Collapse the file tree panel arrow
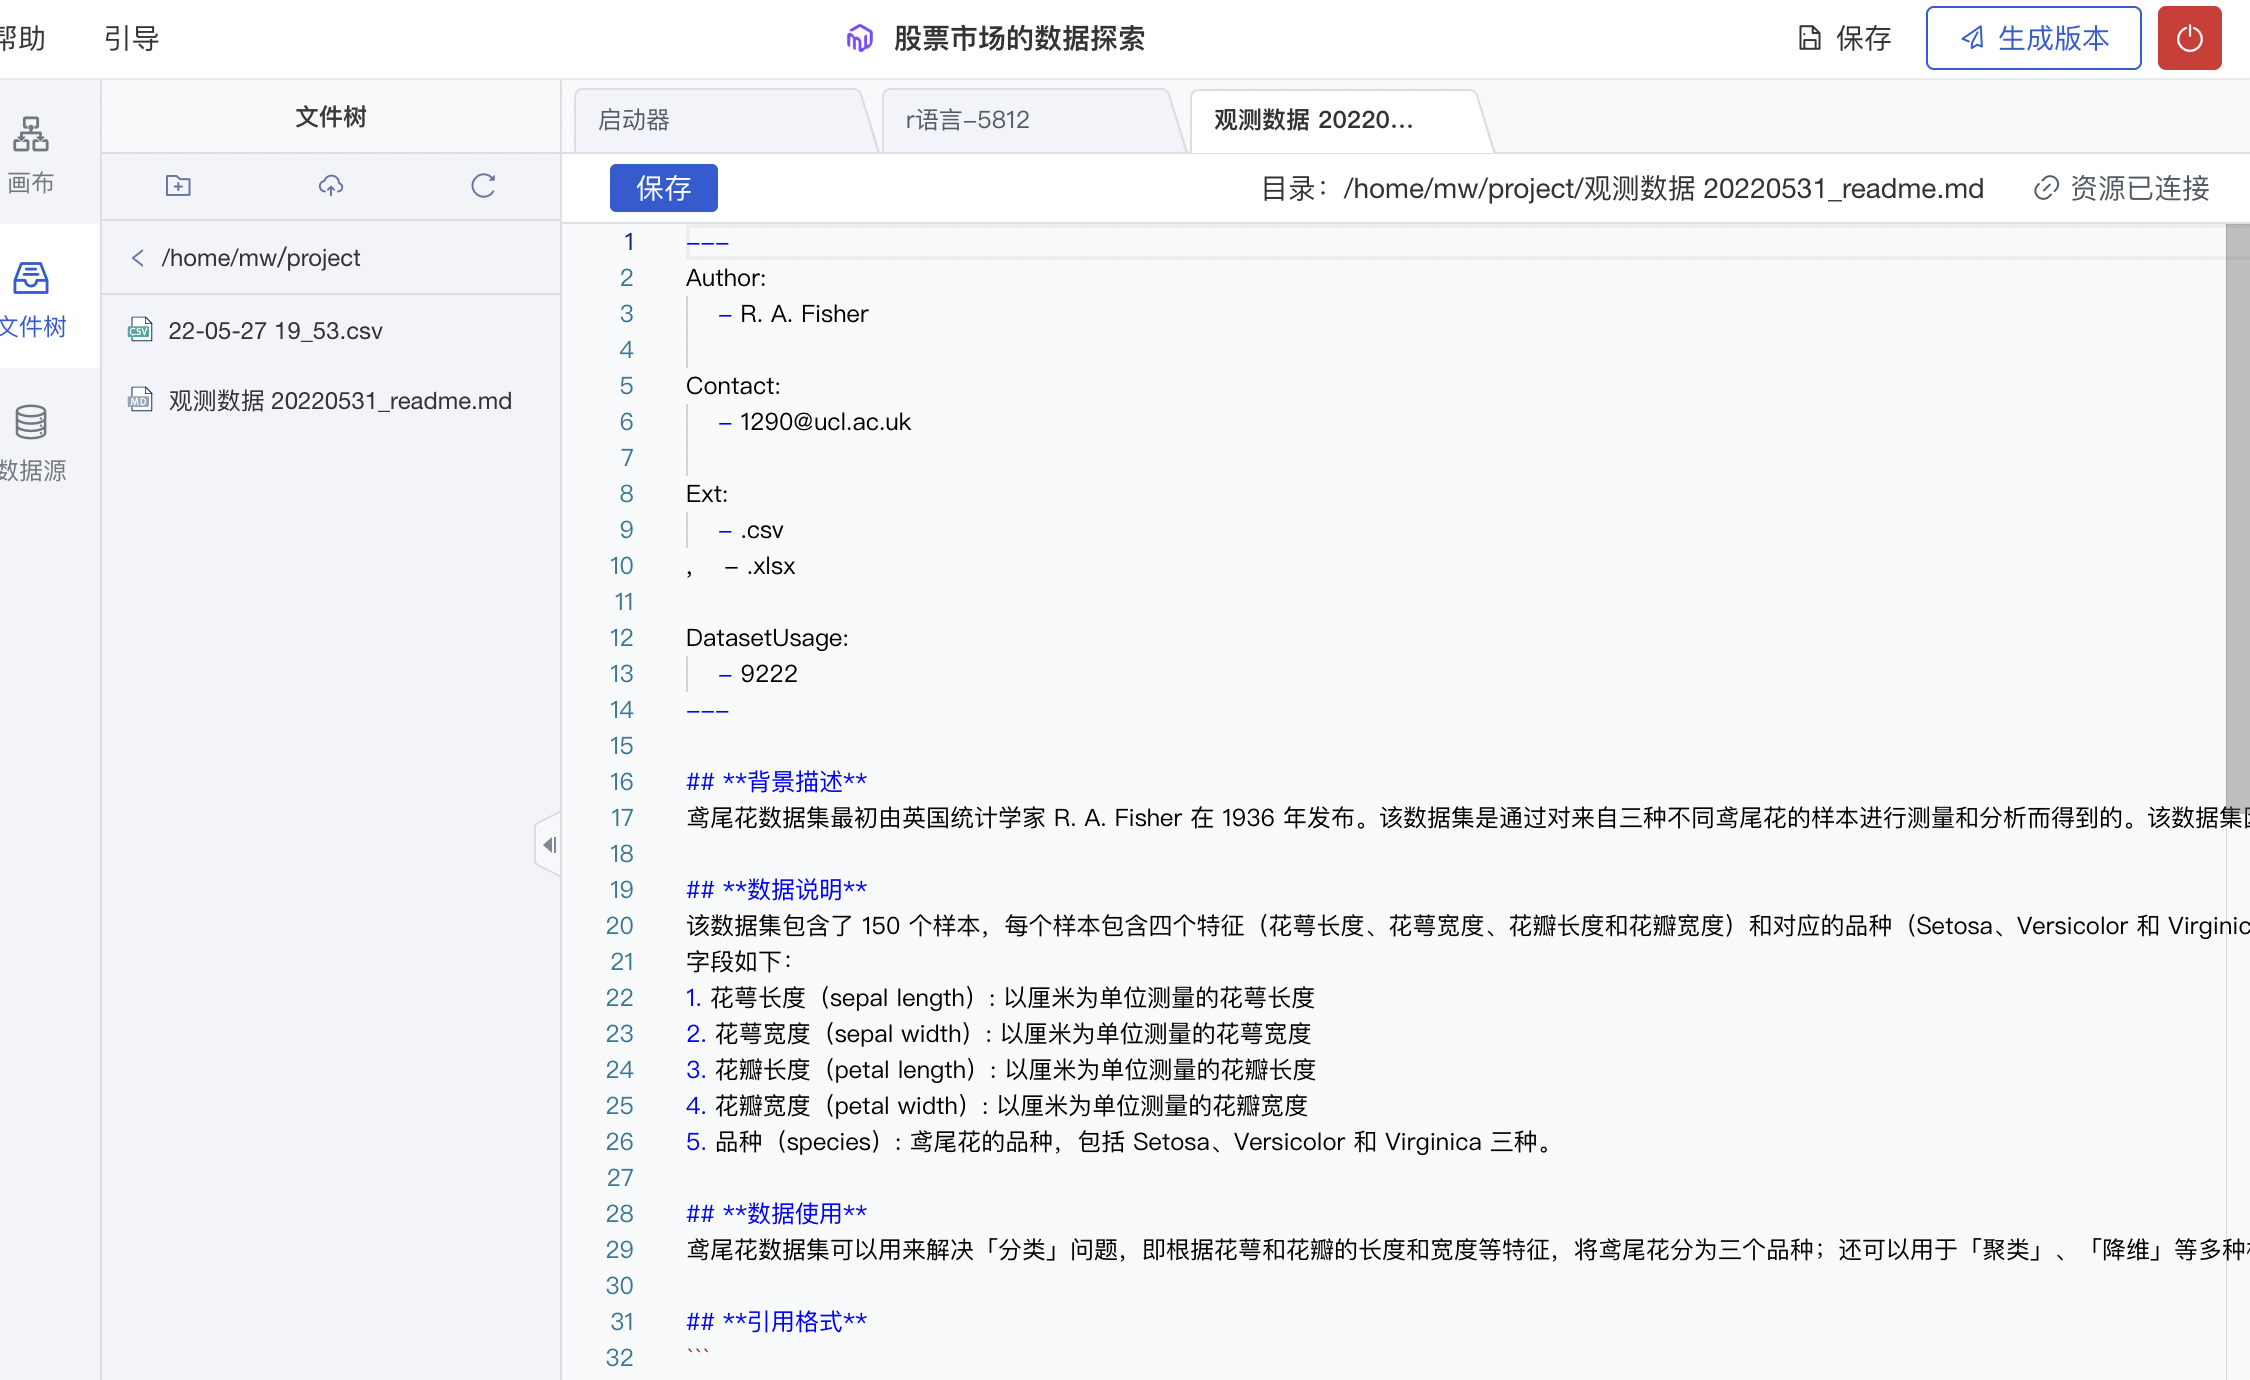Image resolution: width=2250 pixels, height=1380 pixels. click(x=549, y=845)
